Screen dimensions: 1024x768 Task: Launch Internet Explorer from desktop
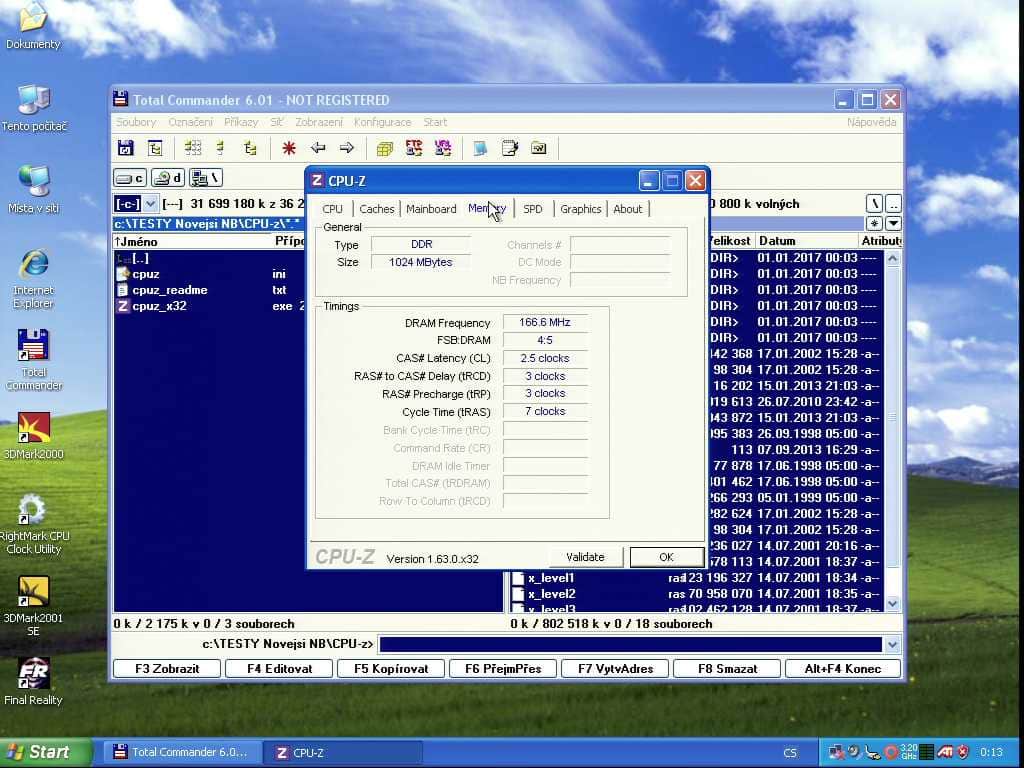33,279
